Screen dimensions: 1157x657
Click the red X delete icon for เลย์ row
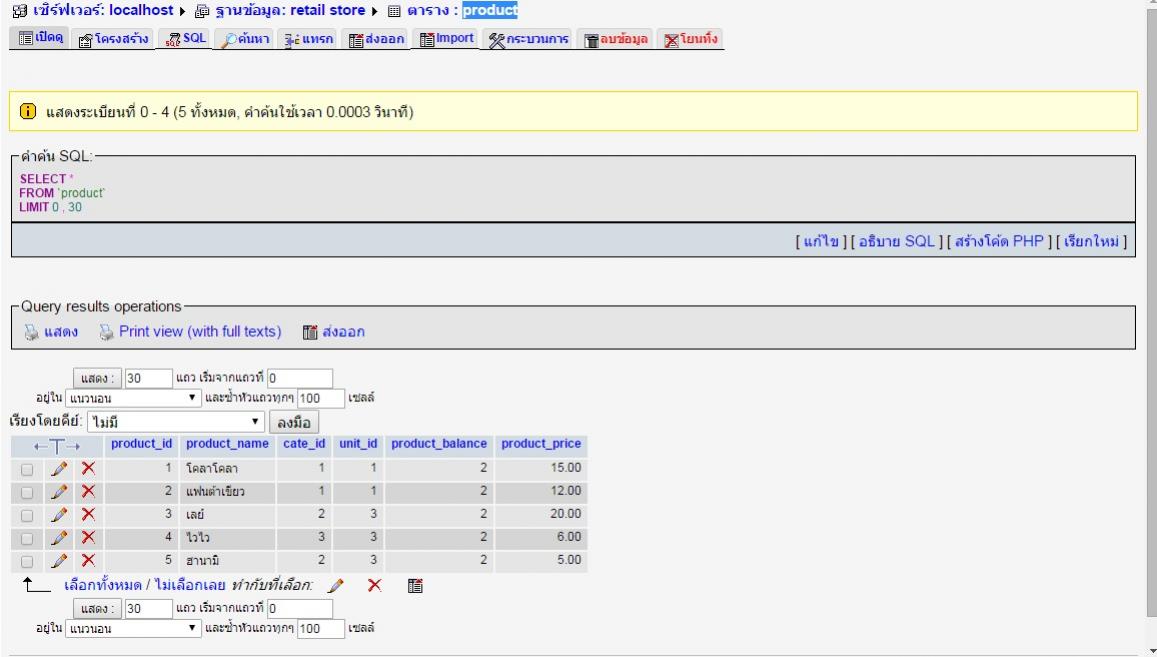[88, 514]
